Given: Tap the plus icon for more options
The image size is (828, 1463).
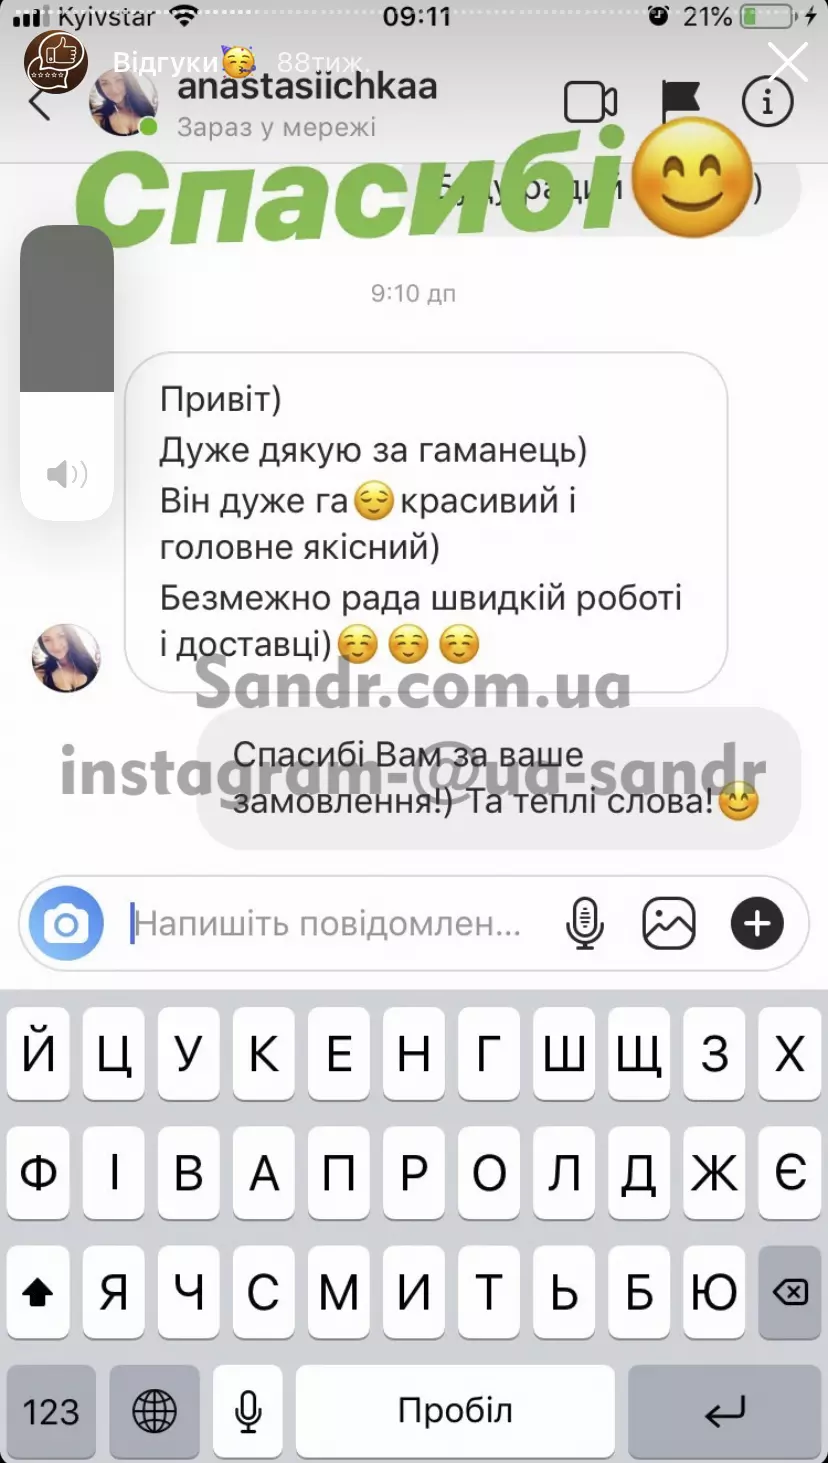Looking at the screenshot, I should point(757,923).
